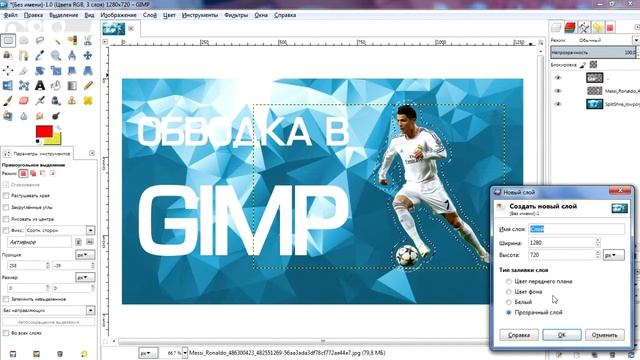Viewport: 640px width, 360px height.
Task: Click the Отменить cancel button
Action: [x=604, y=335]
